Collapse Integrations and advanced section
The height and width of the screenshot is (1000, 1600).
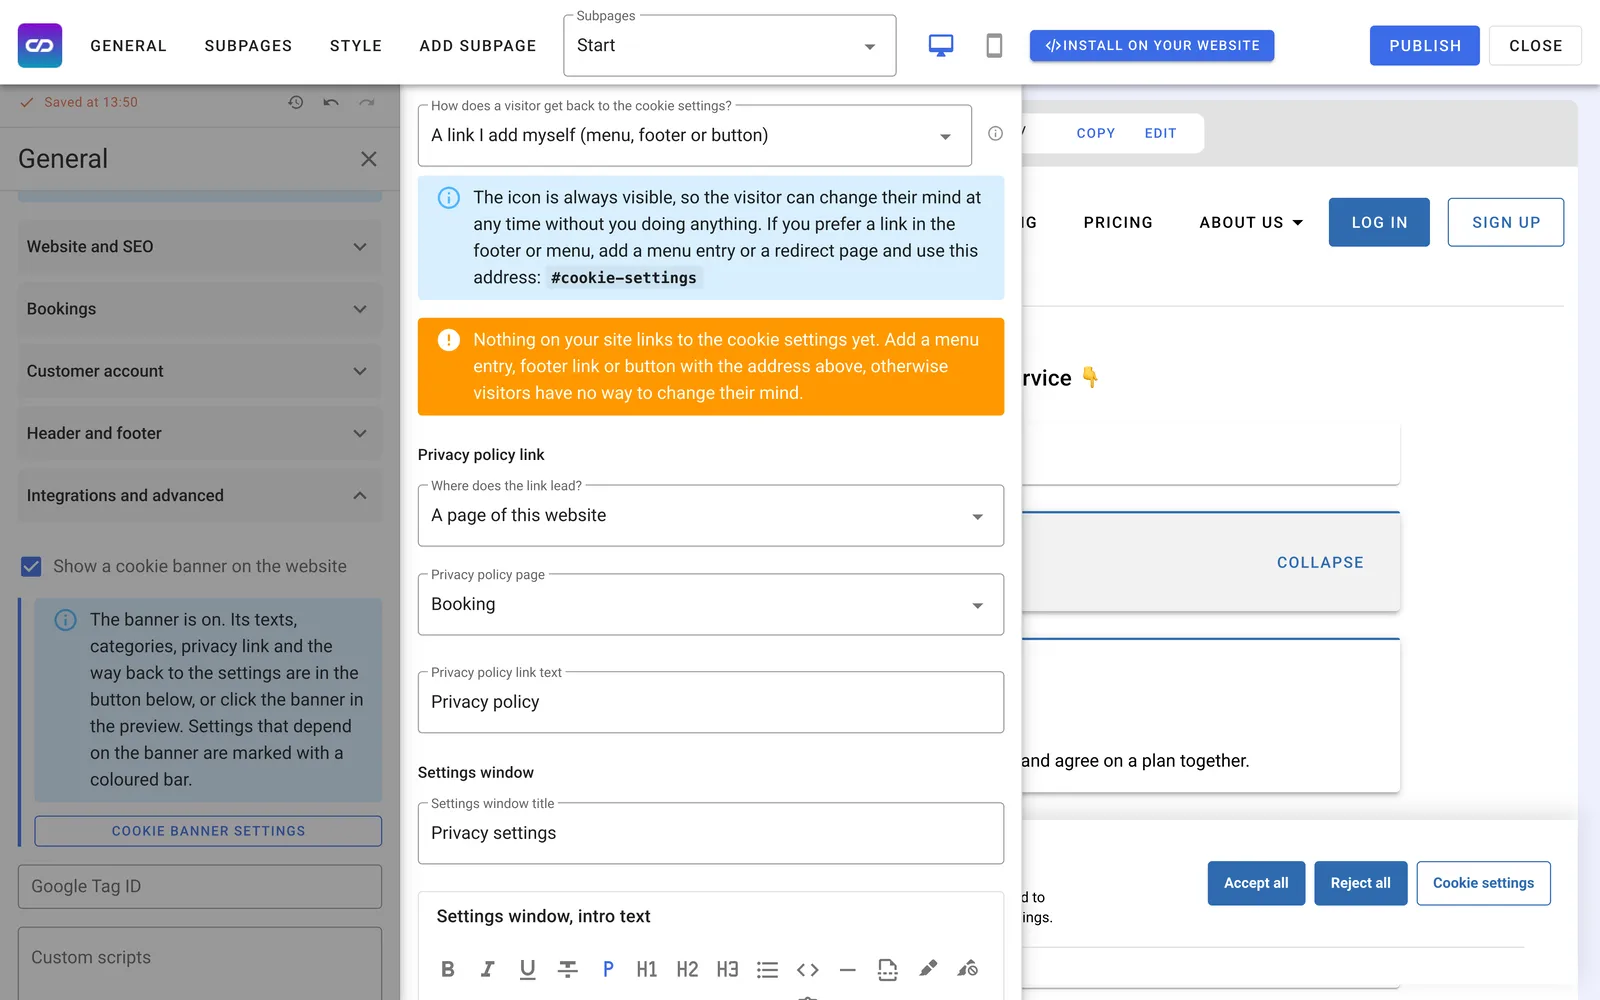(x=200, y=495)
